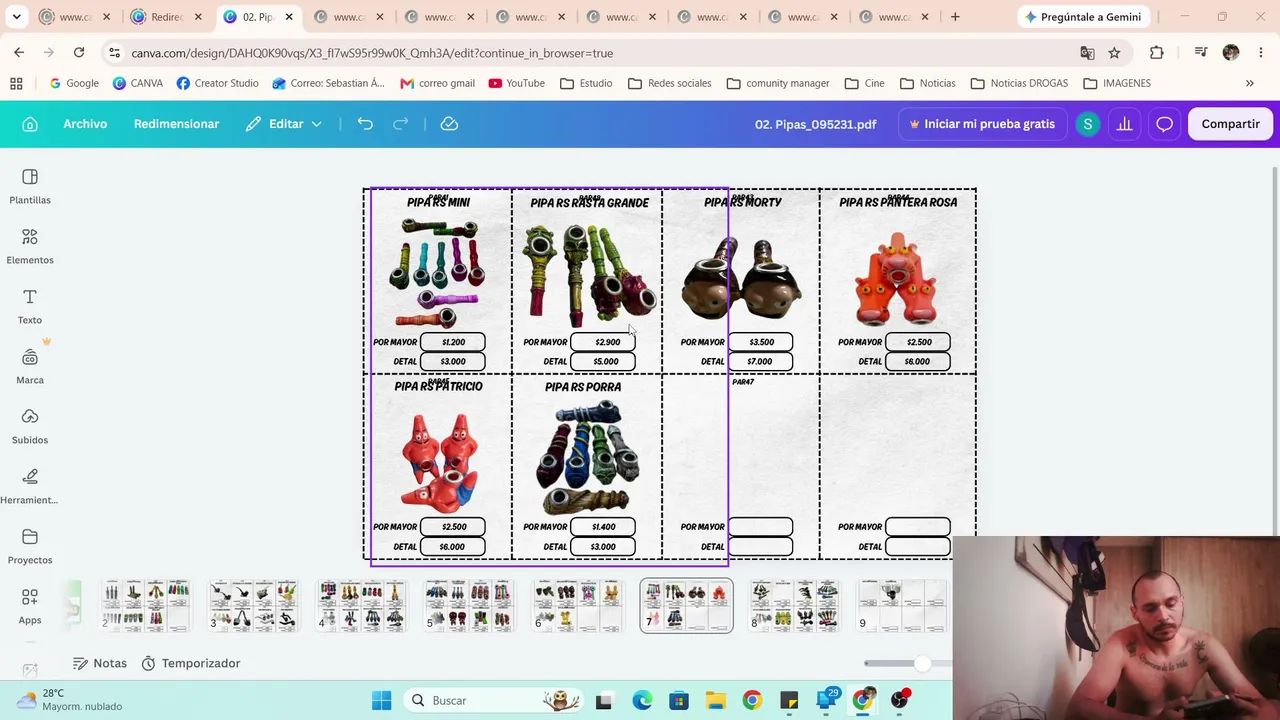
Task: Click Pregúntale a Gemini button
Action: [1083, 17]
